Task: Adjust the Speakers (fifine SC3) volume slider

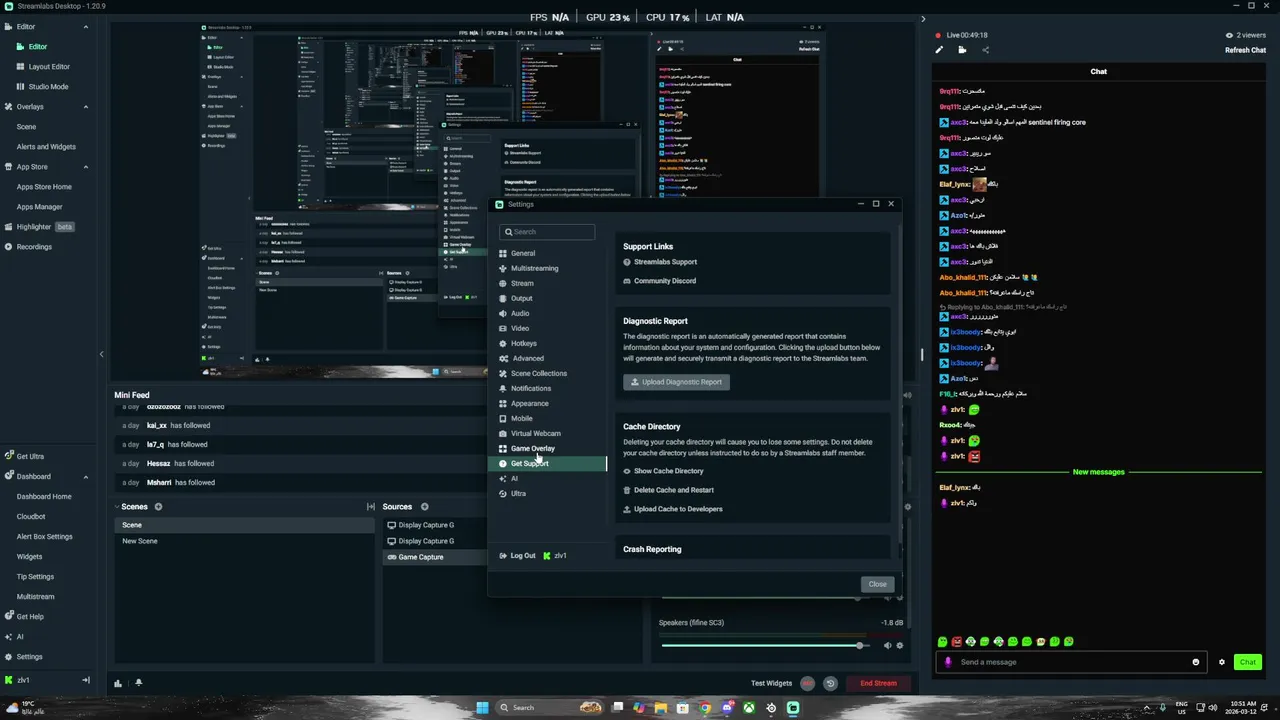Action: [765, 645]
